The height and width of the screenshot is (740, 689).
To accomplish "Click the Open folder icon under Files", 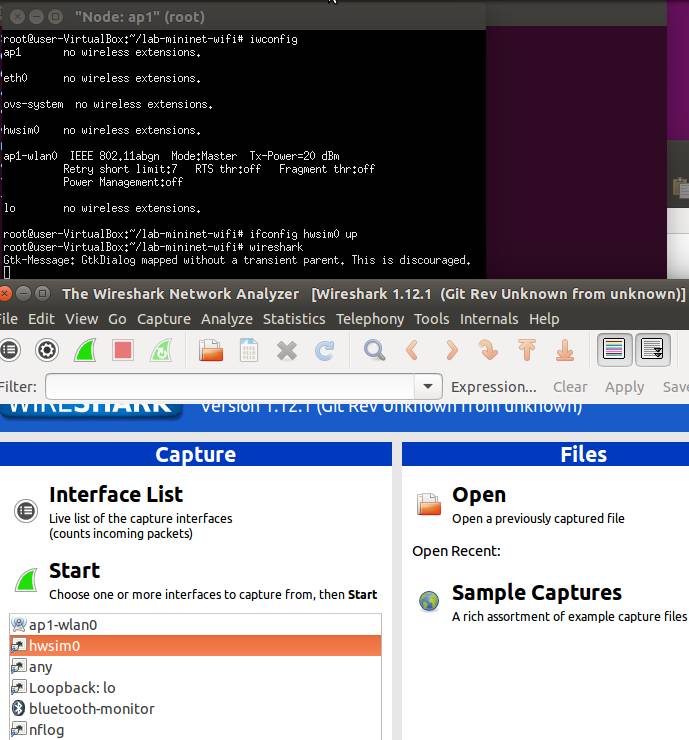I will tap(429, 504).
